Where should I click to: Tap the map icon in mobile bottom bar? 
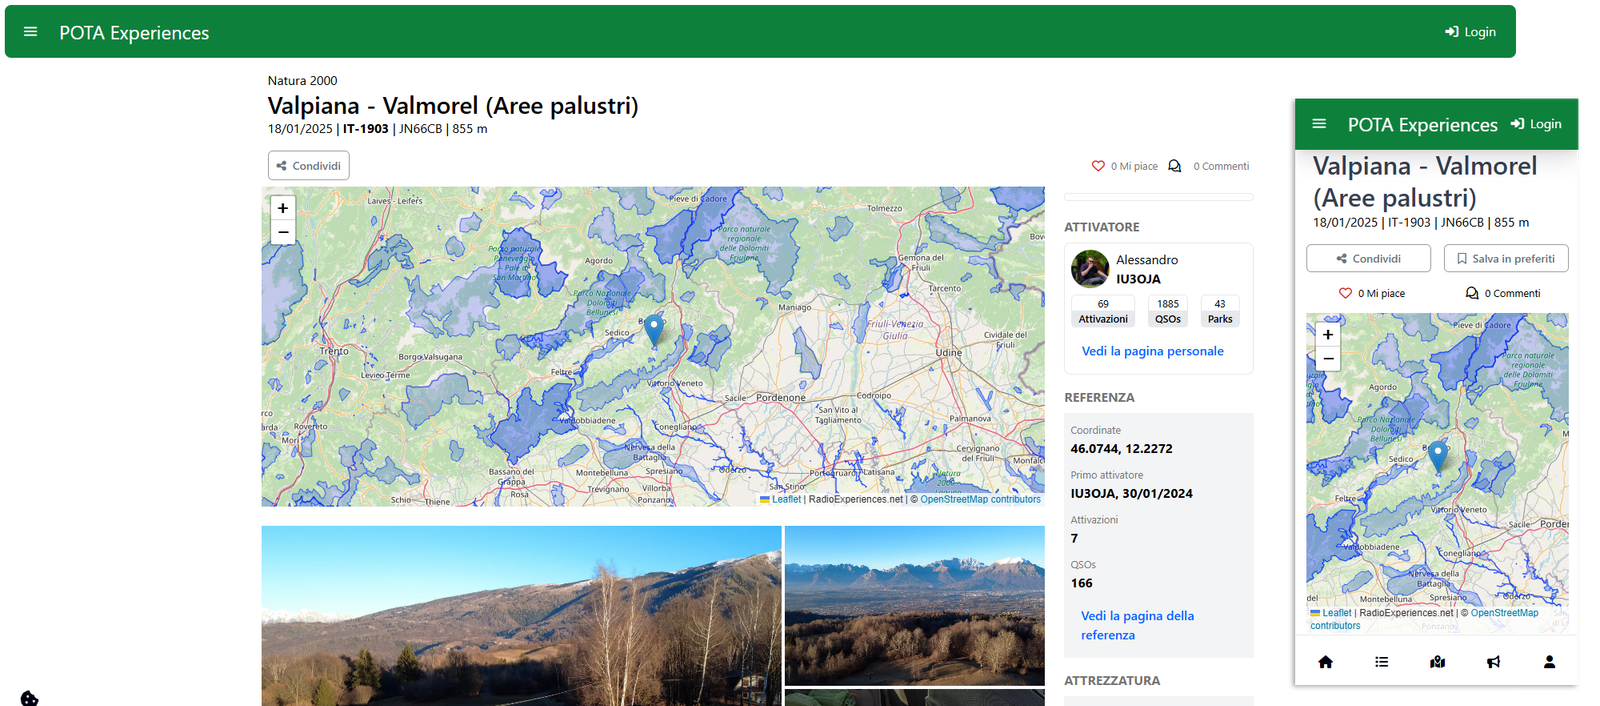click(x=1437, y=662)
